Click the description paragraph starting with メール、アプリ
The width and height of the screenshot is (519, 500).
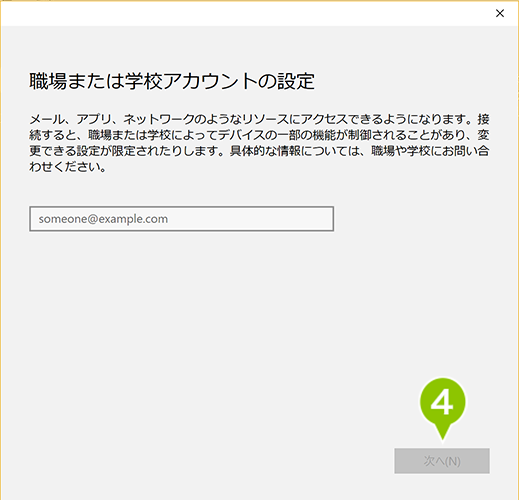tap(259, 143)
